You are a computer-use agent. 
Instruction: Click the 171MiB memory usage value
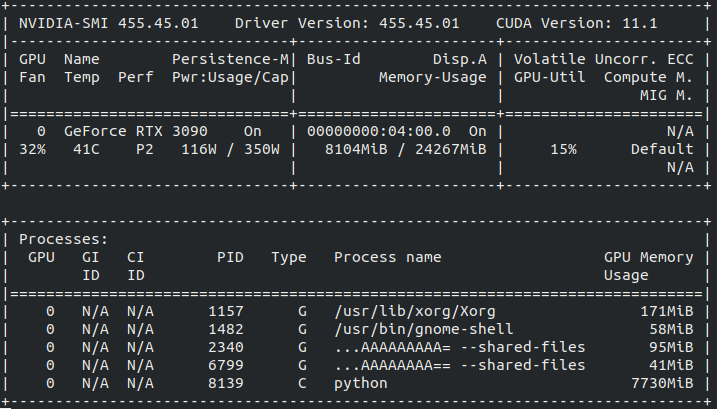(x=667, y=312)
